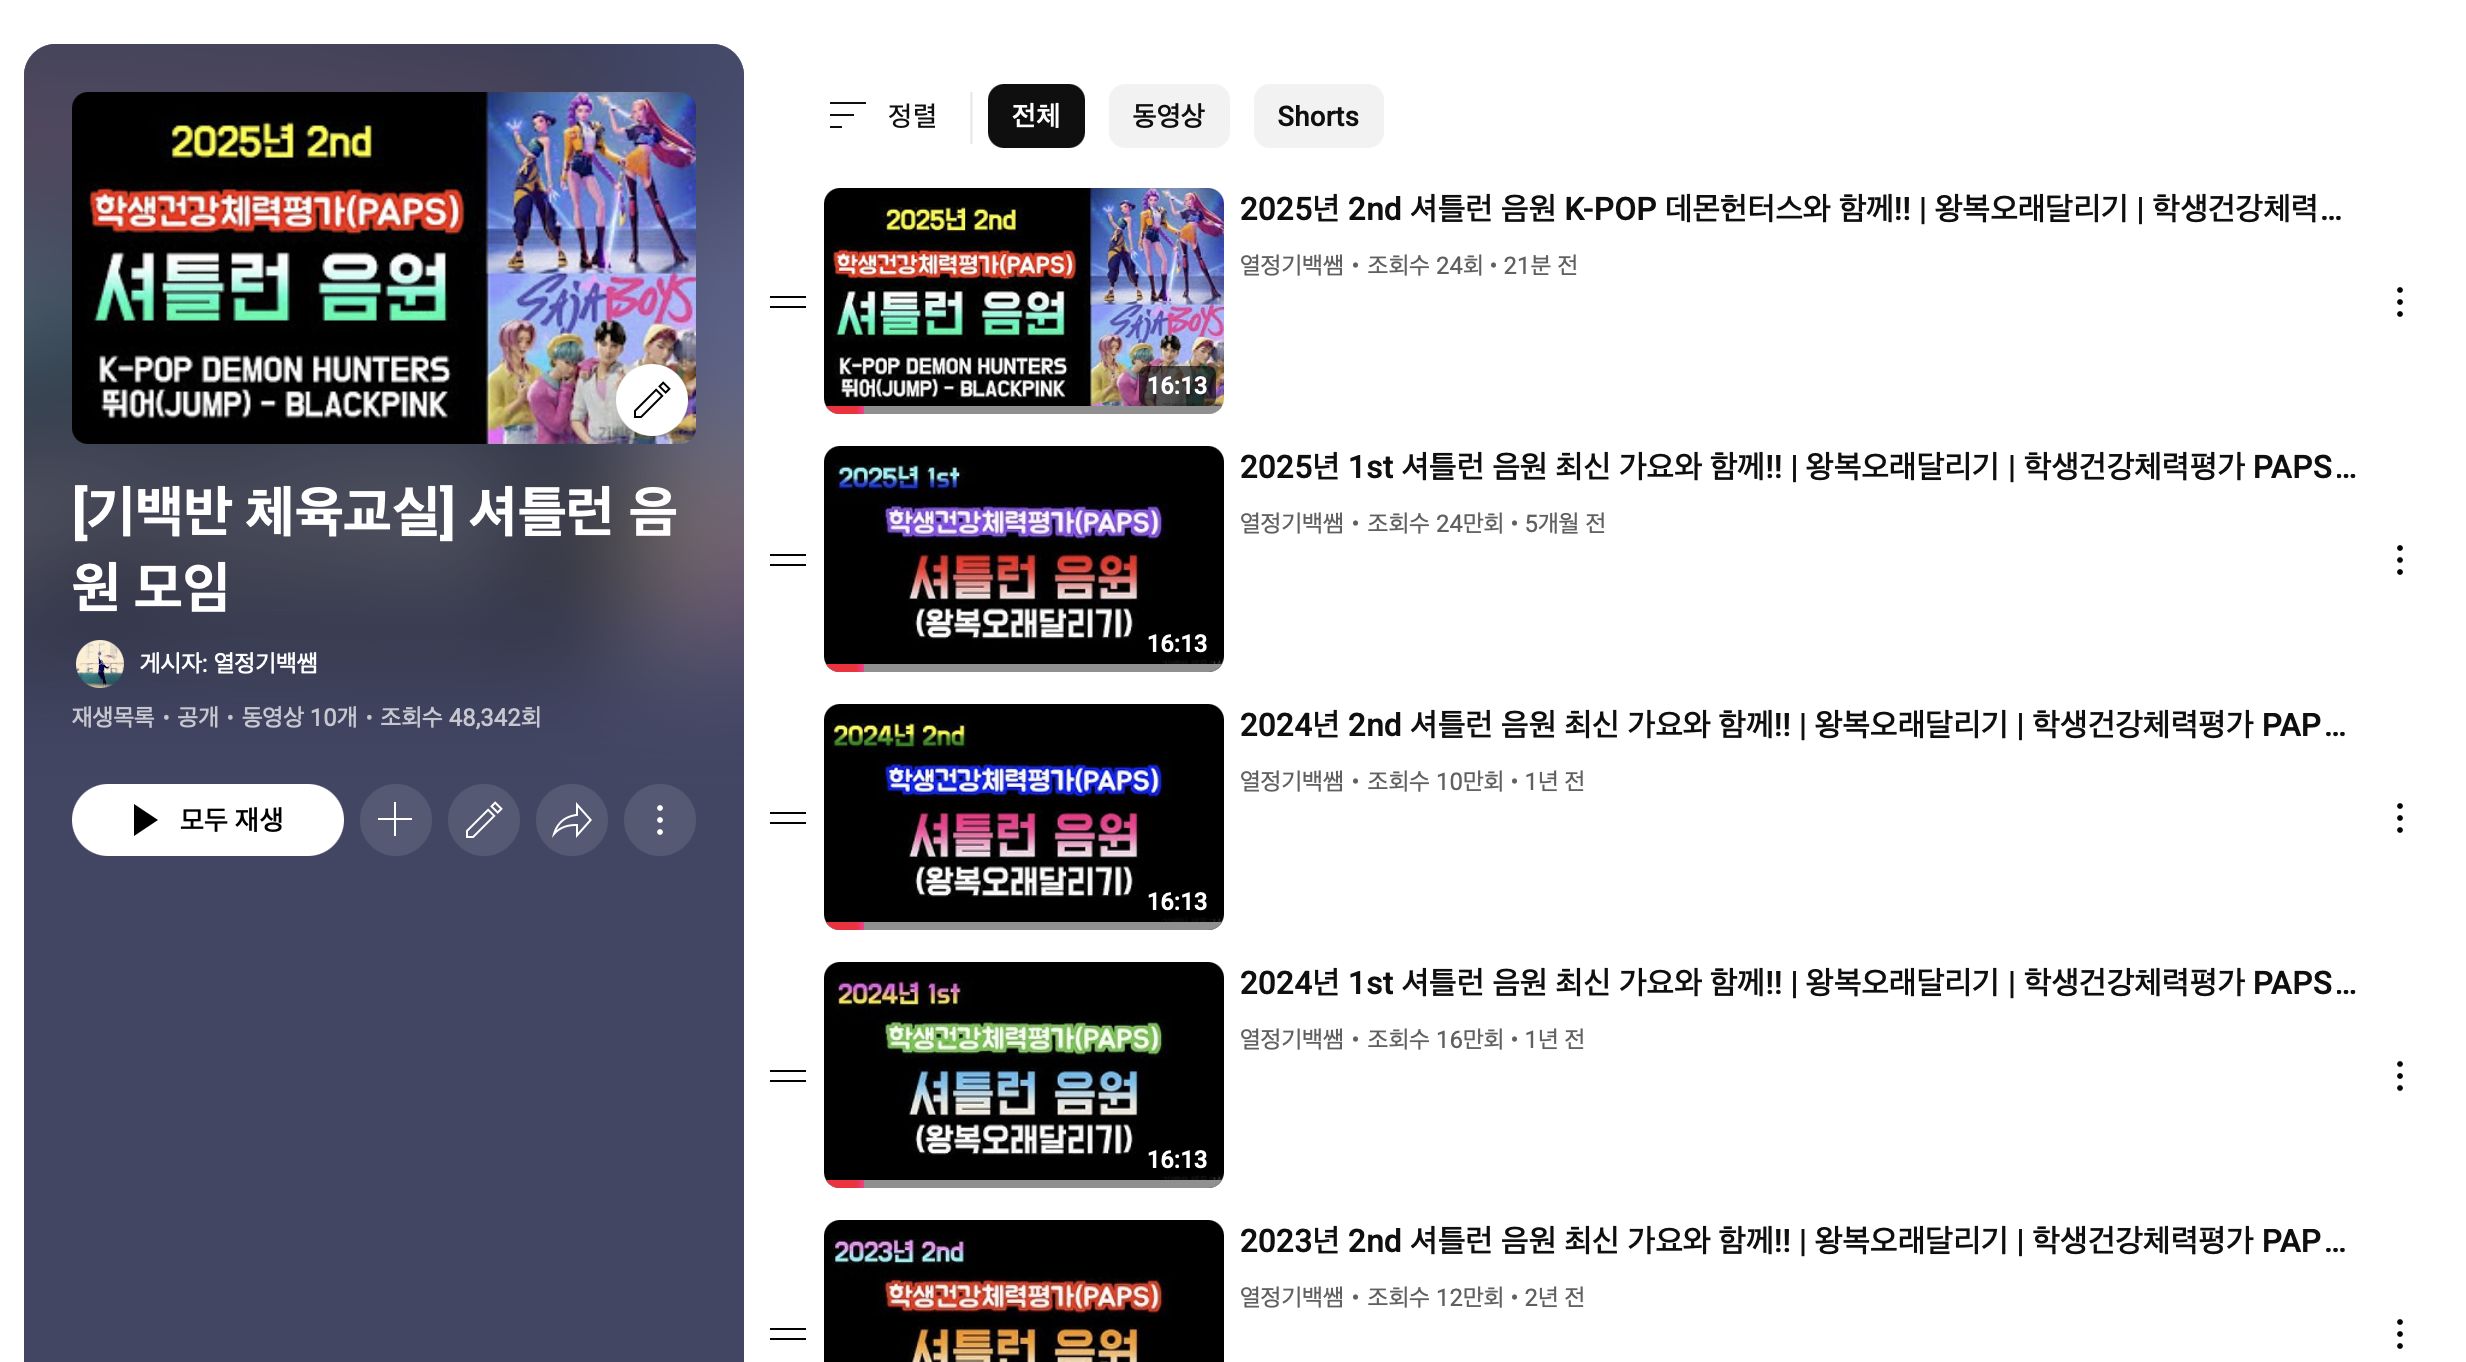Click the plus add-videos icon

[x=395, y=820]
